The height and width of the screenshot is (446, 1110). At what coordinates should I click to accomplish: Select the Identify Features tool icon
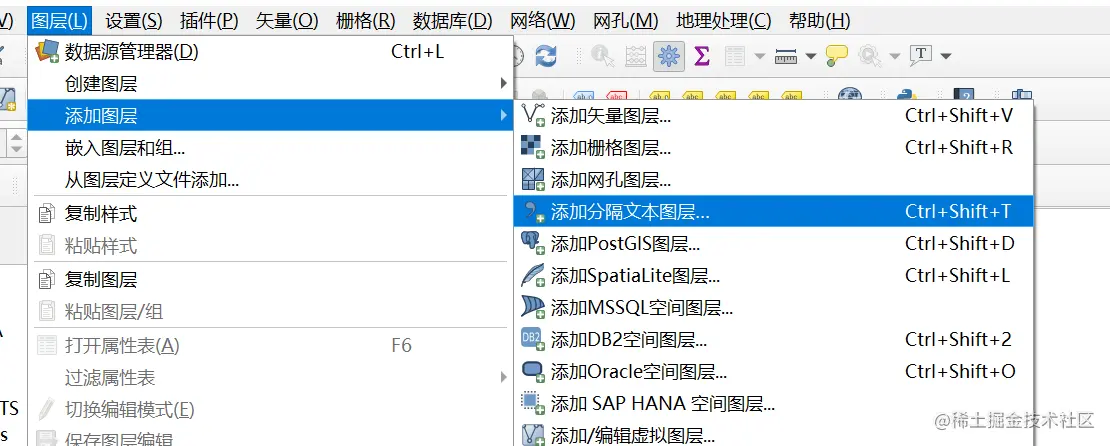[602, 55]
